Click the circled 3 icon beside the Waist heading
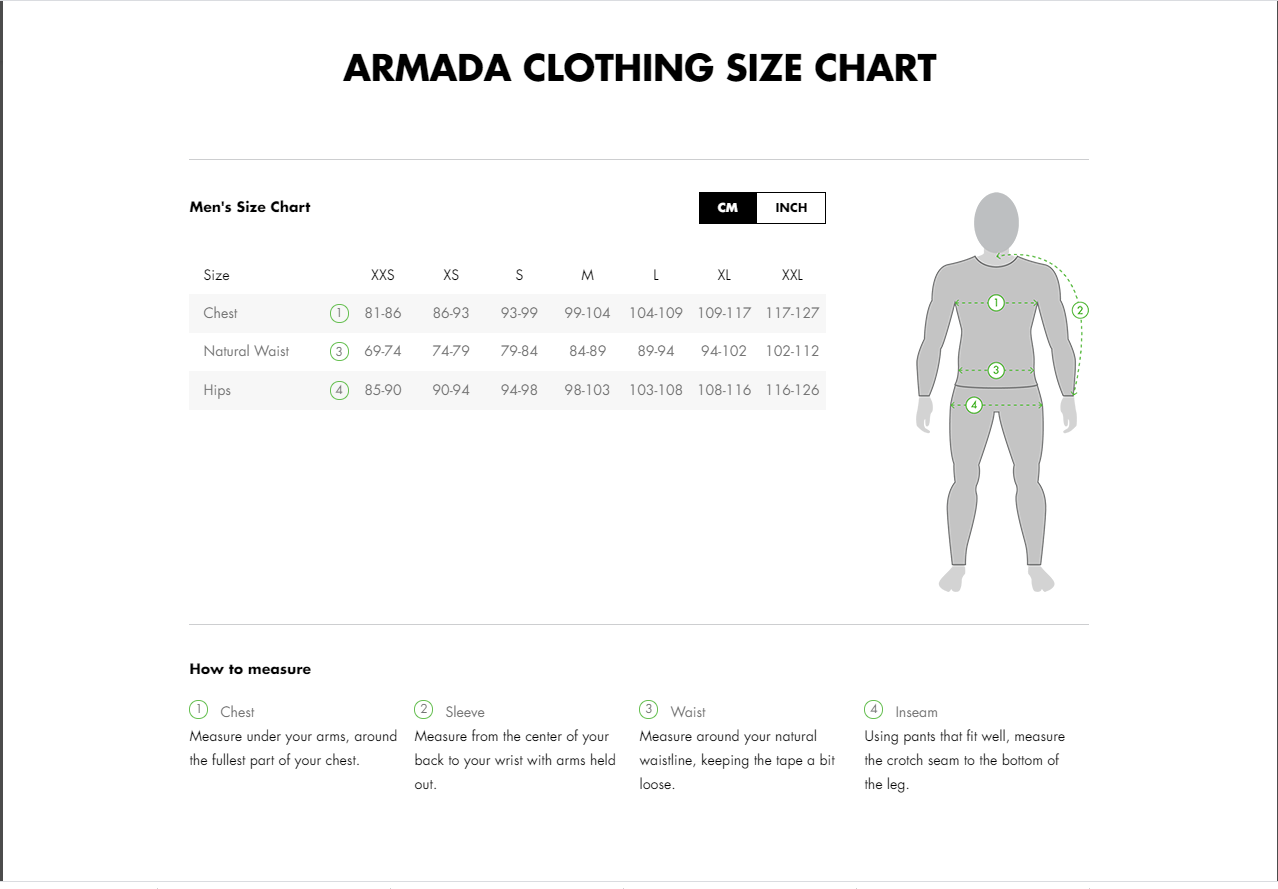The height and width of the screenshot is (889, 1278). [x=648, y=710]
